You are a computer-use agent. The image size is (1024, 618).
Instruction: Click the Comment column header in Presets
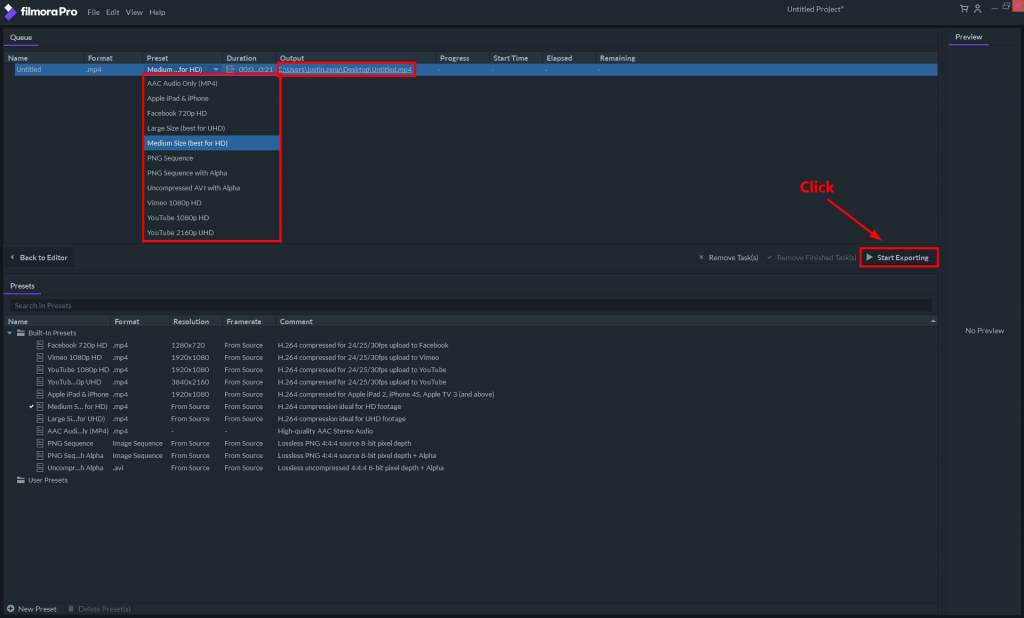[x=296, y=322]
